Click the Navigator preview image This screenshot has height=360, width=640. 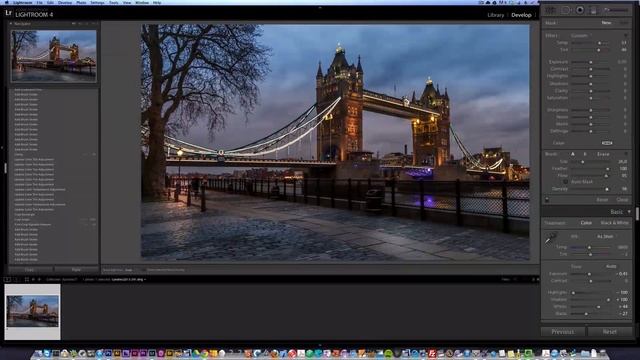point(54,56)
